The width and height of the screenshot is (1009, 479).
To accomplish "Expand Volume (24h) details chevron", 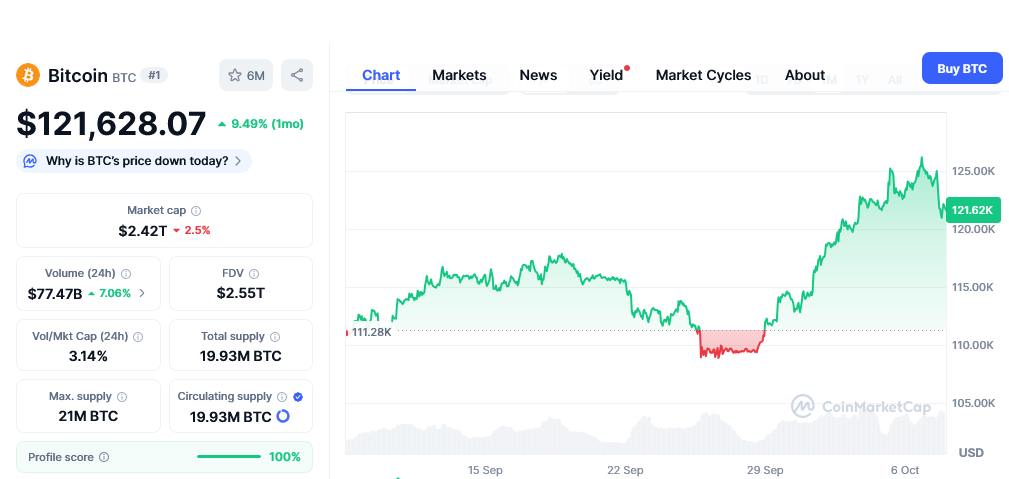I will tap(141, 293).
